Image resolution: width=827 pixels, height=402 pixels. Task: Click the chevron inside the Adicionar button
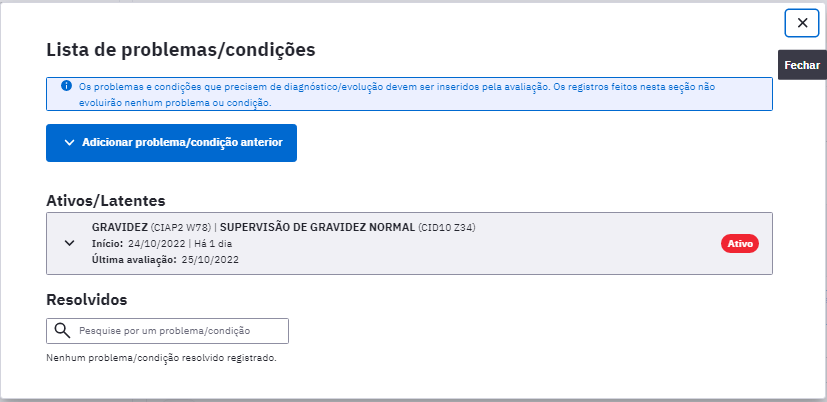pos(69,142)
